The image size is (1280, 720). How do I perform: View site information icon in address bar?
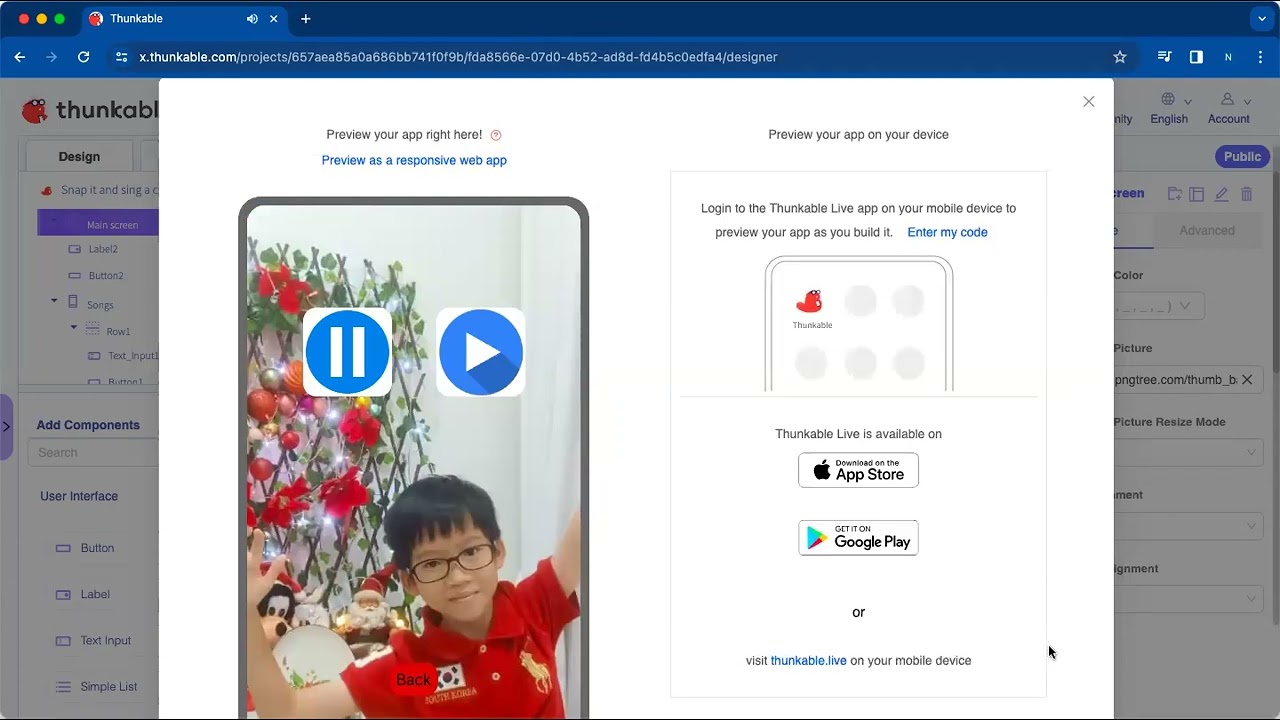[122, 57]
